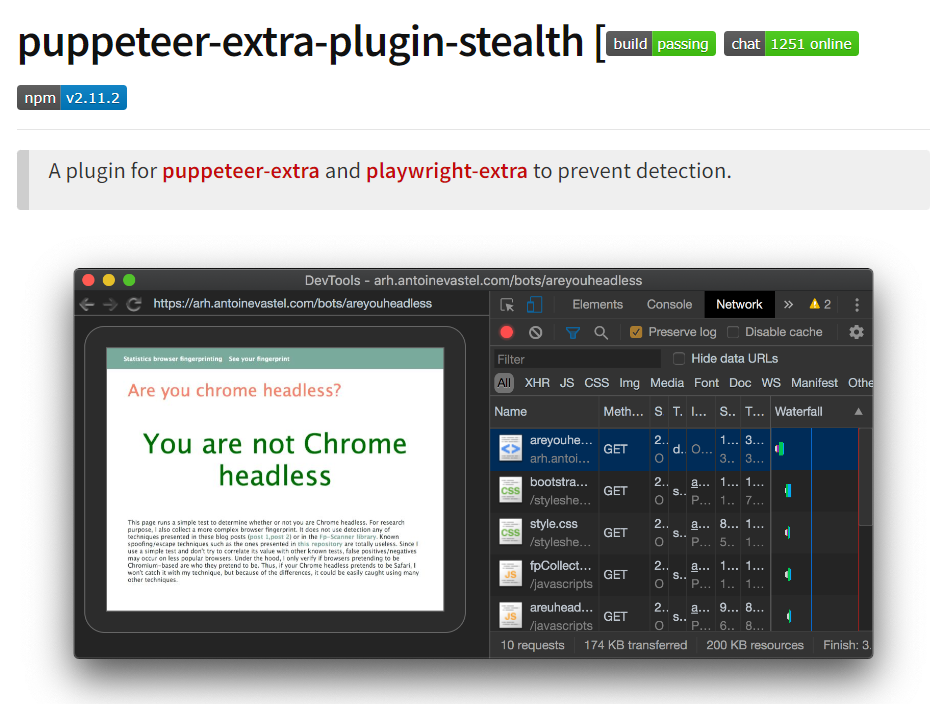Open the DevTools three-dot menu
The image size is (944, 704).
(x=857, y=305)
